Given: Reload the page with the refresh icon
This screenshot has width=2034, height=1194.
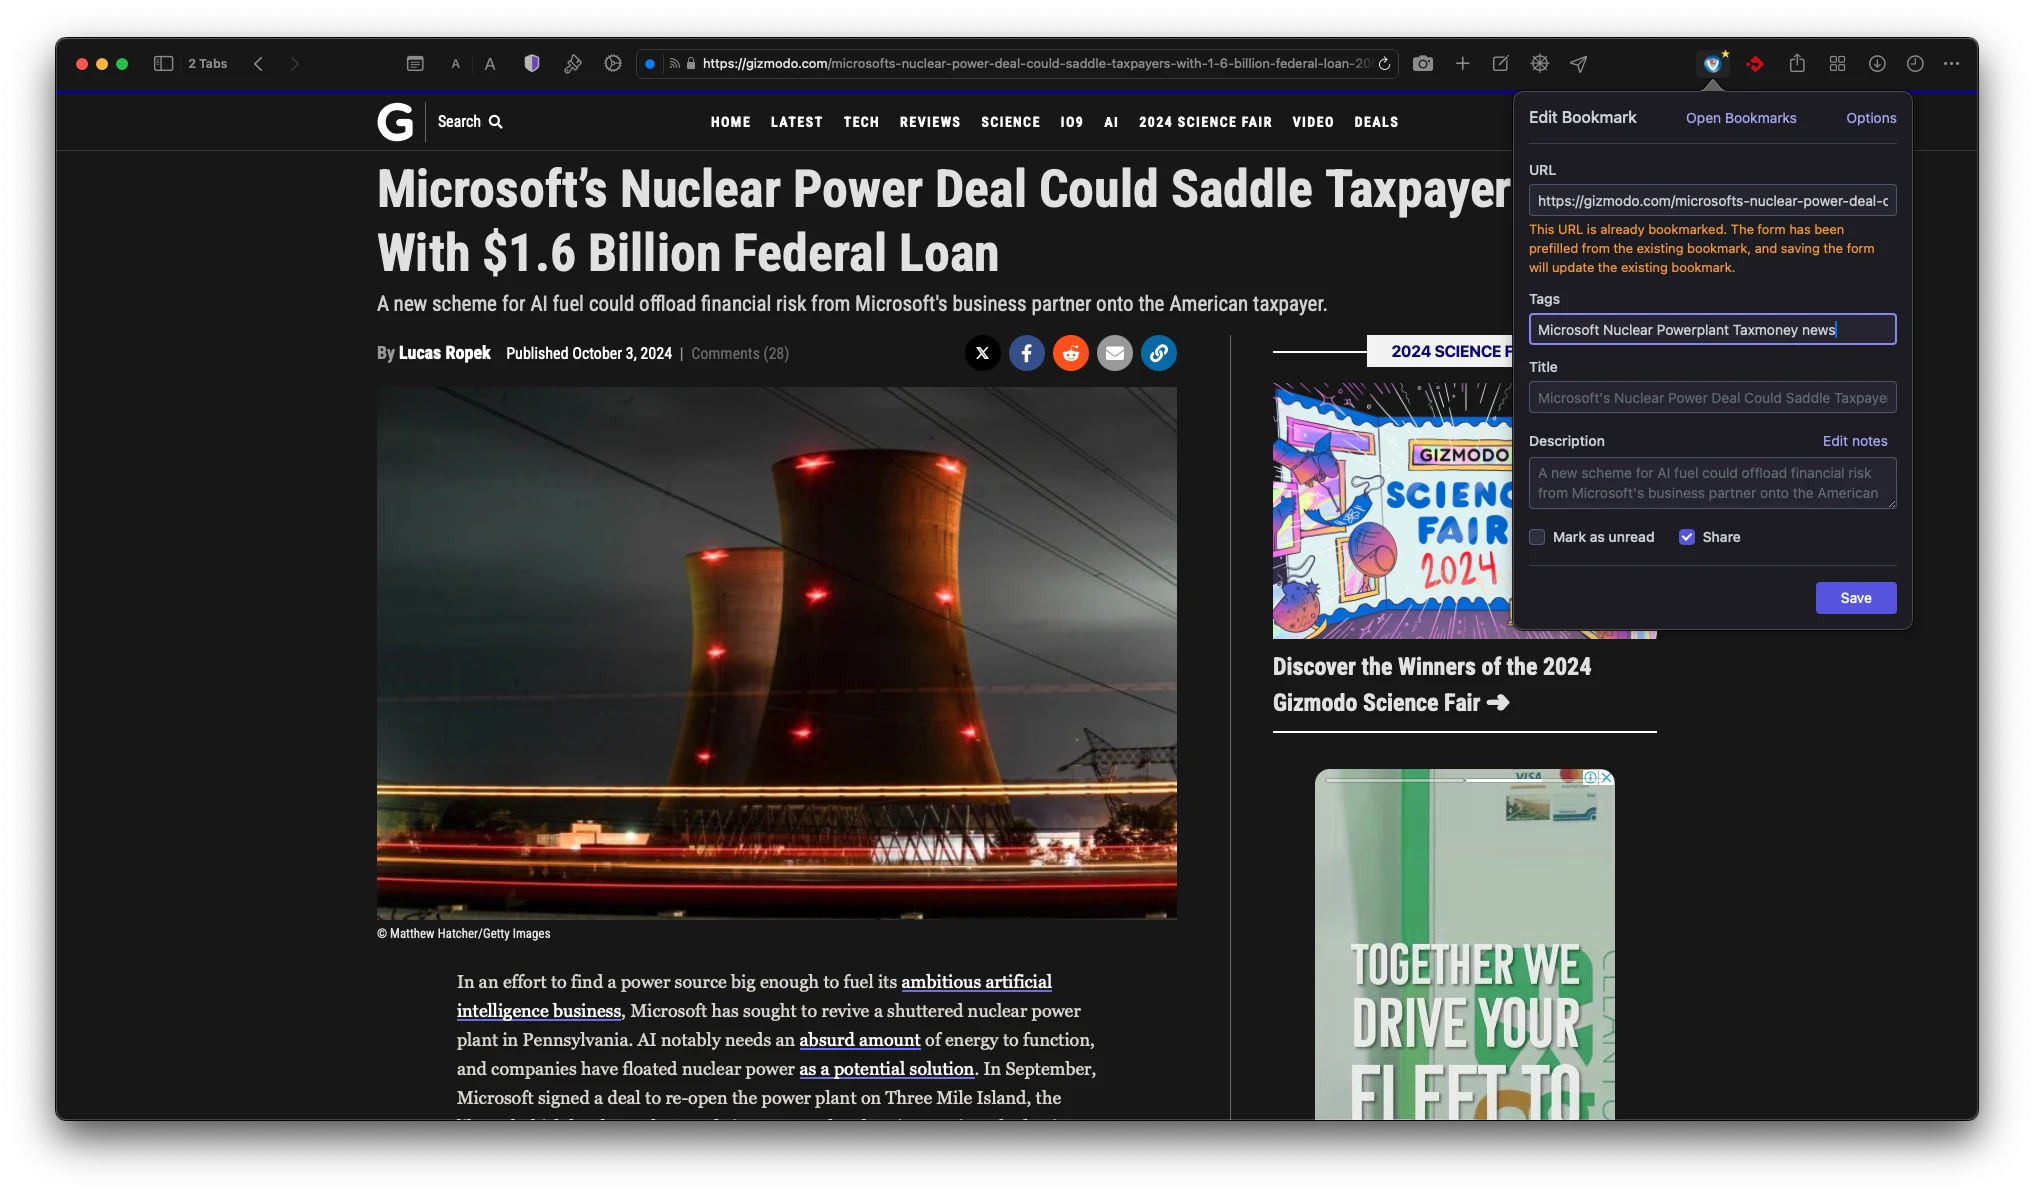Looking at the screenshot, I should pos(1385,64).
